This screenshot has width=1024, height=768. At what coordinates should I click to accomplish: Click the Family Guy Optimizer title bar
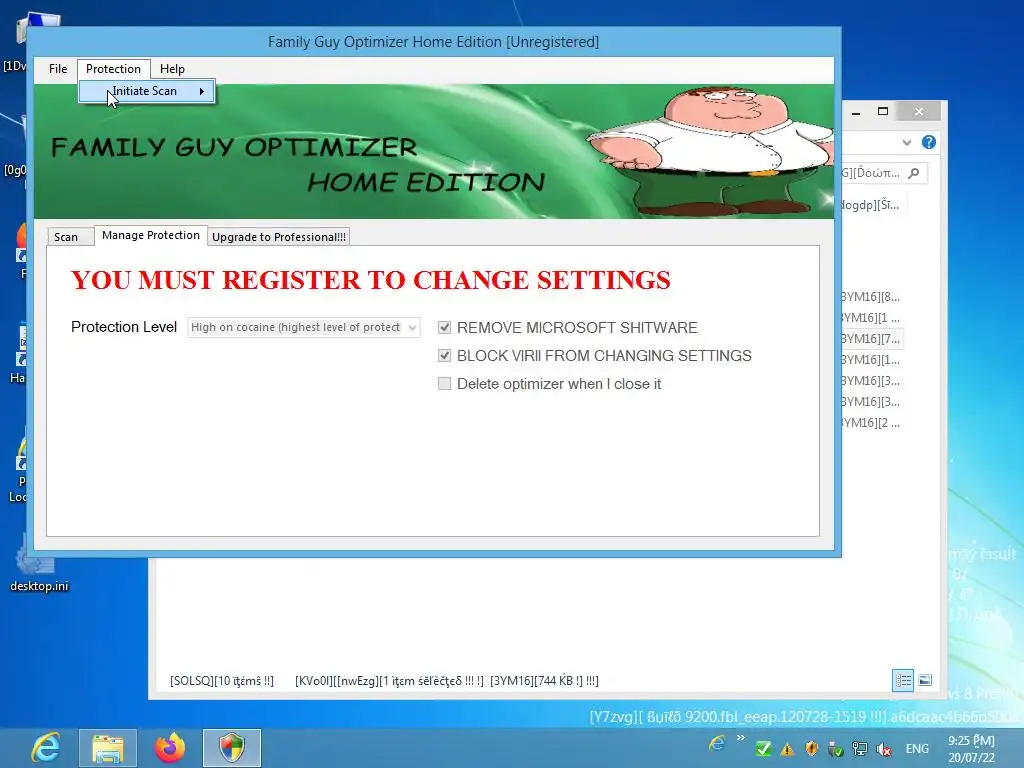[433, 42]
